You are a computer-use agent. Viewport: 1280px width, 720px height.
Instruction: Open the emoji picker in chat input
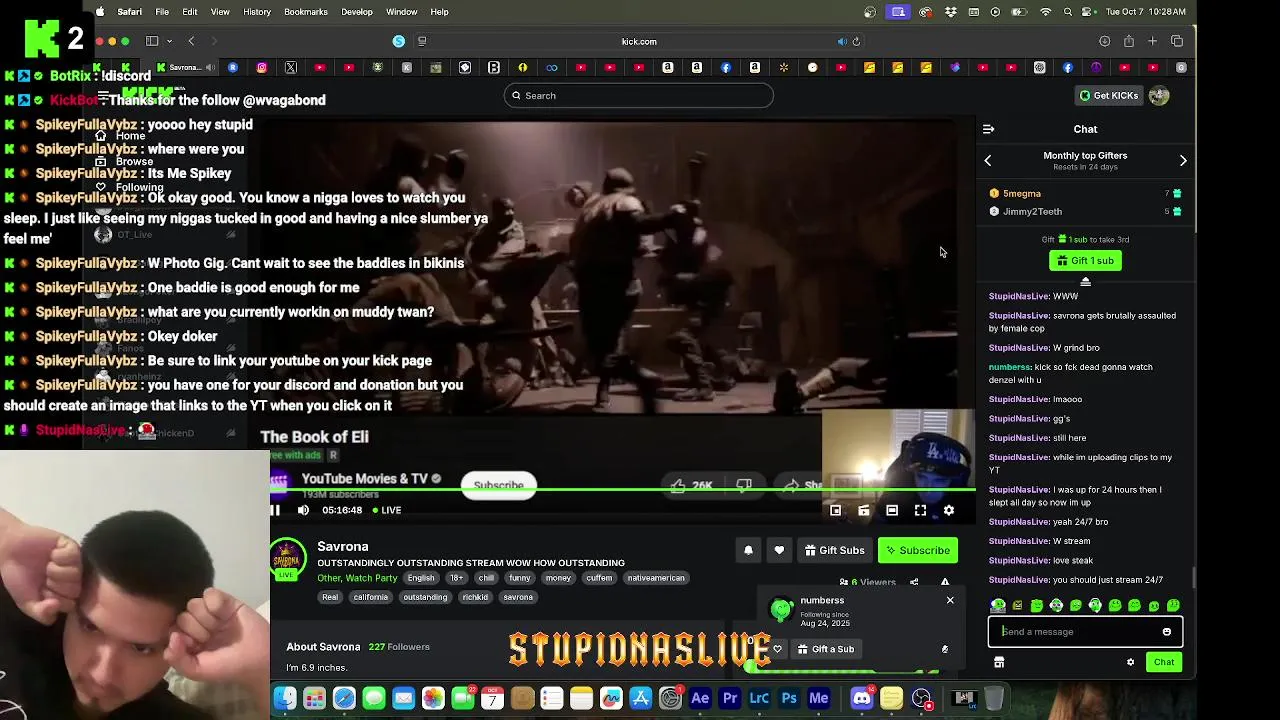click(1167, 632)
